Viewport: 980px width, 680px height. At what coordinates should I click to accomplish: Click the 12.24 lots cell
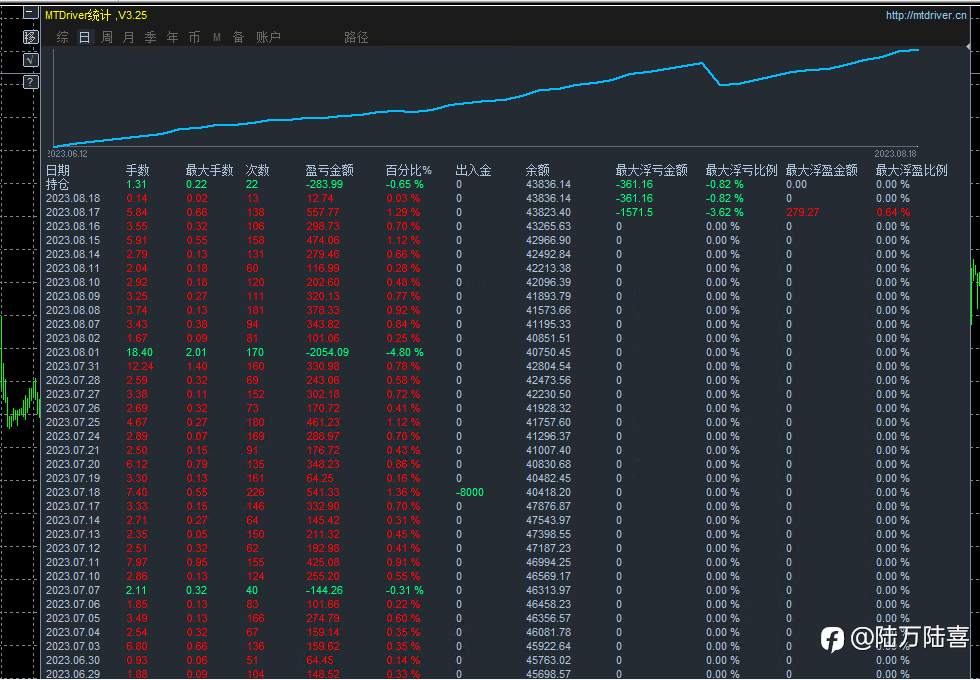point(139,366)
